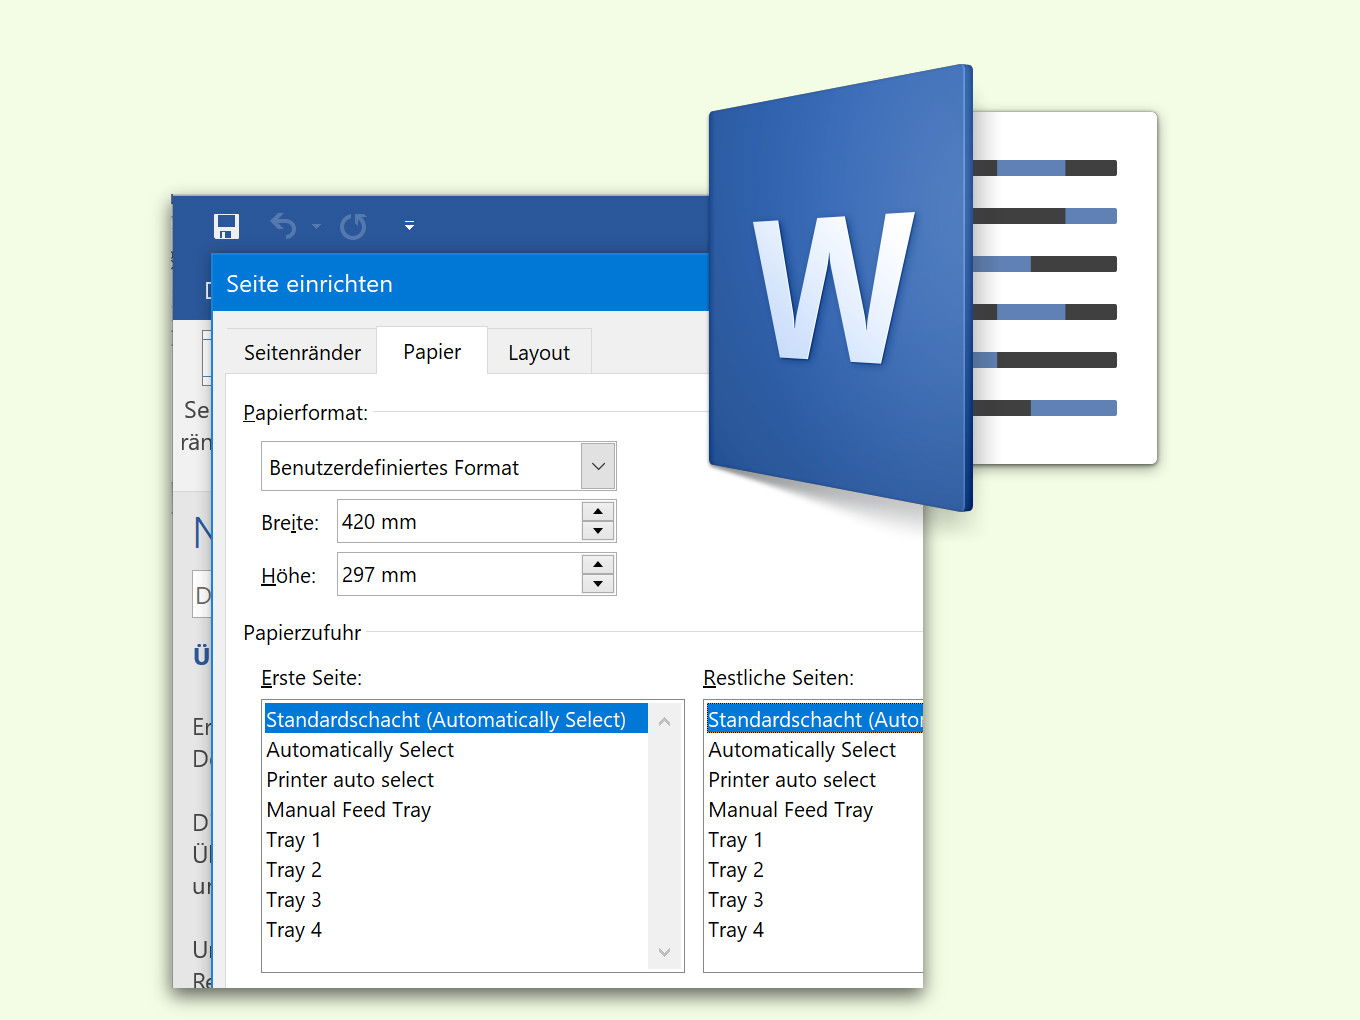
Task: Select Standardschacht entry under Restliche Seiten
Action: click(x=814, y=719)
